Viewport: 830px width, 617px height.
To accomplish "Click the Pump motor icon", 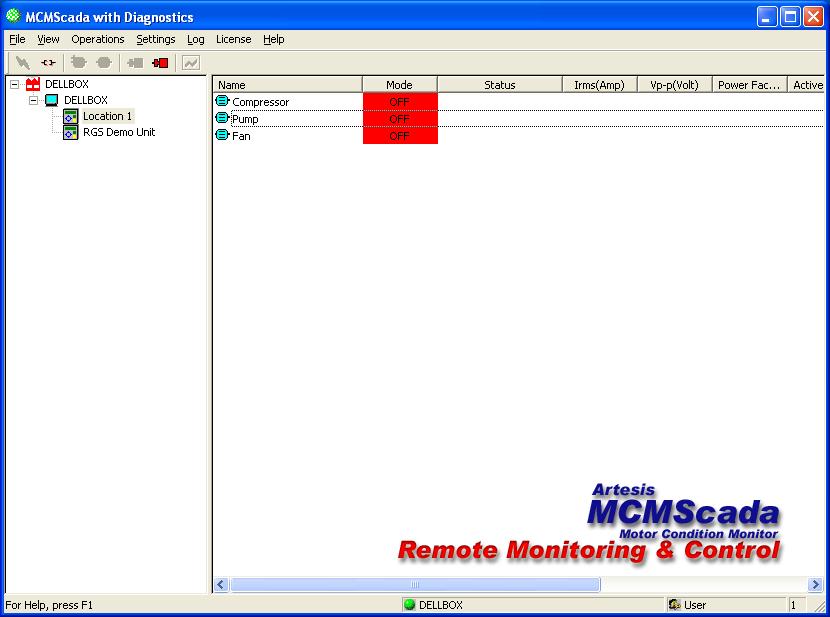I will point(222,118).
